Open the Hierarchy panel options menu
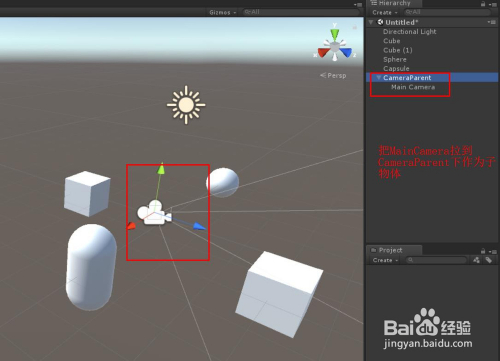The height and width of the screenshot is (361, 500). 492,4
